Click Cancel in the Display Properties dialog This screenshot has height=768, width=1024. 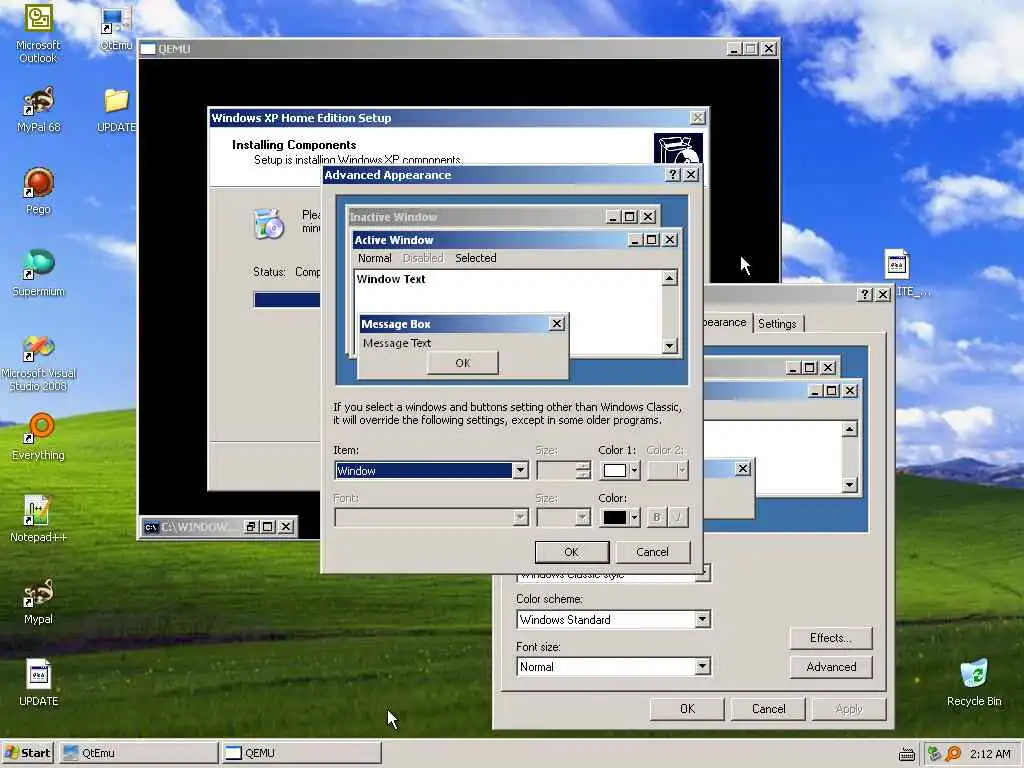coord(768,709)
